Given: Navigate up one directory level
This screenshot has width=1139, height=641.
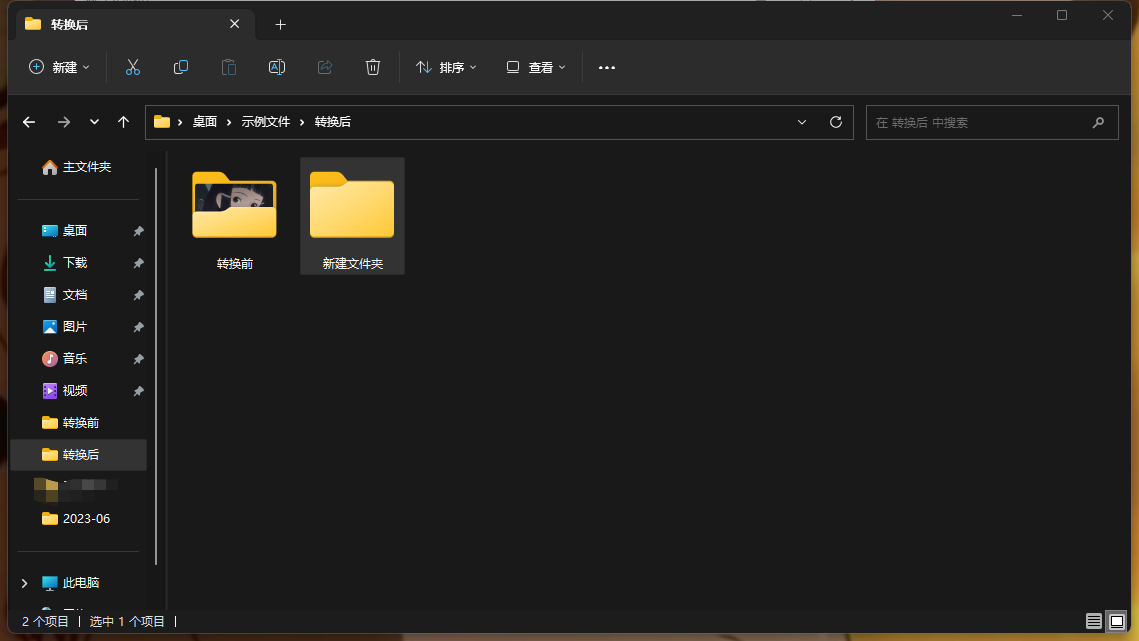Looking at the screenshot, I should pyautogui.click(x=123, y=122).
